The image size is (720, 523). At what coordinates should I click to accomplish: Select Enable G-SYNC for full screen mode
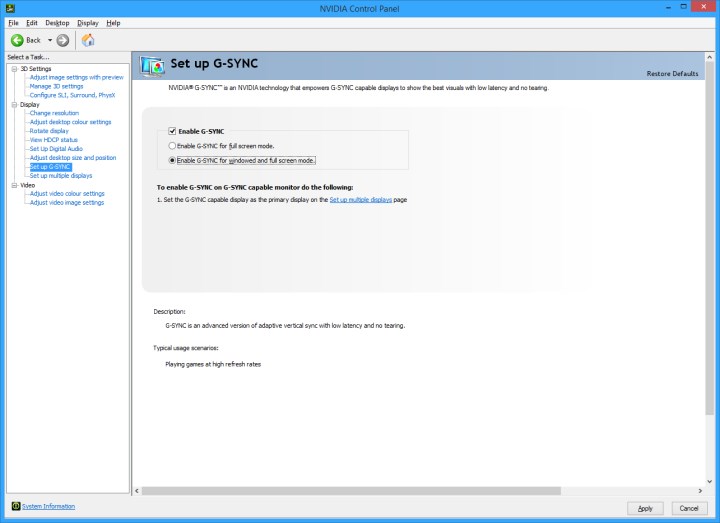point(172,146)
